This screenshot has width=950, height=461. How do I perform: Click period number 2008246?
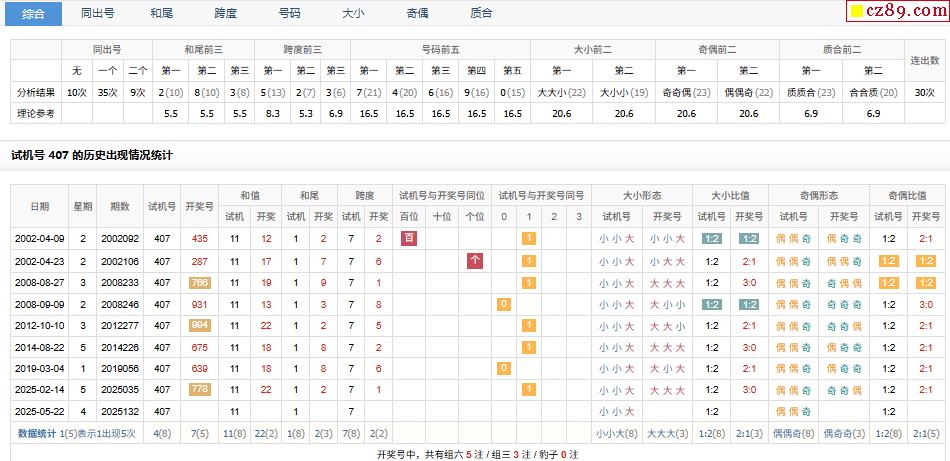click(120, 305)
